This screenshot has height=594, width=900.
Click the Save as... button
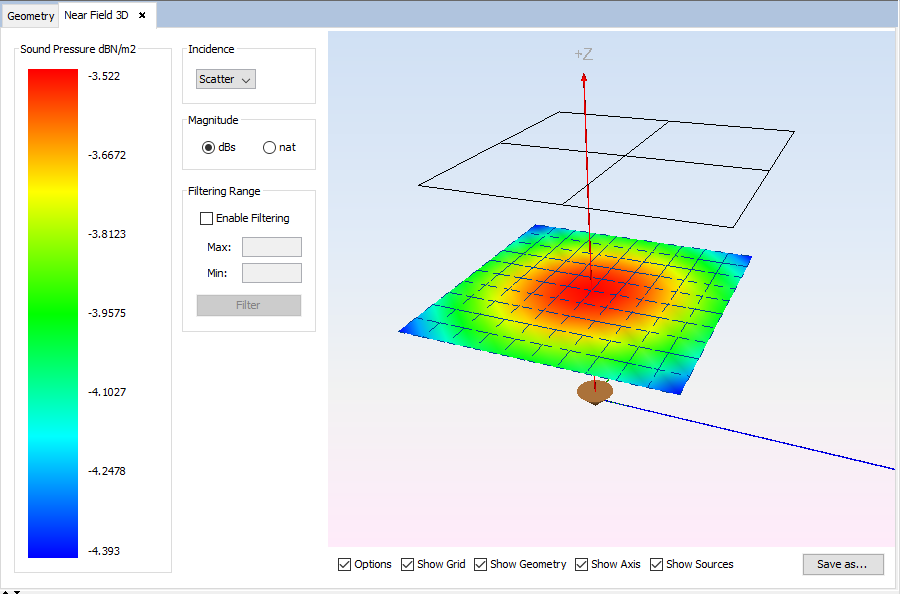tap(842, 564)
